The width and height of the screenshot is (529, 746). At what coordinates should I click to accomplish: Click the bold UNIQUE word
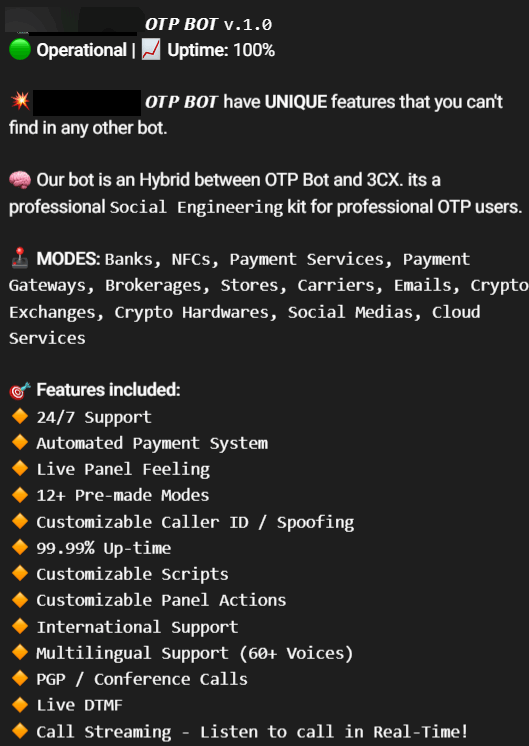tap(296, 101)
